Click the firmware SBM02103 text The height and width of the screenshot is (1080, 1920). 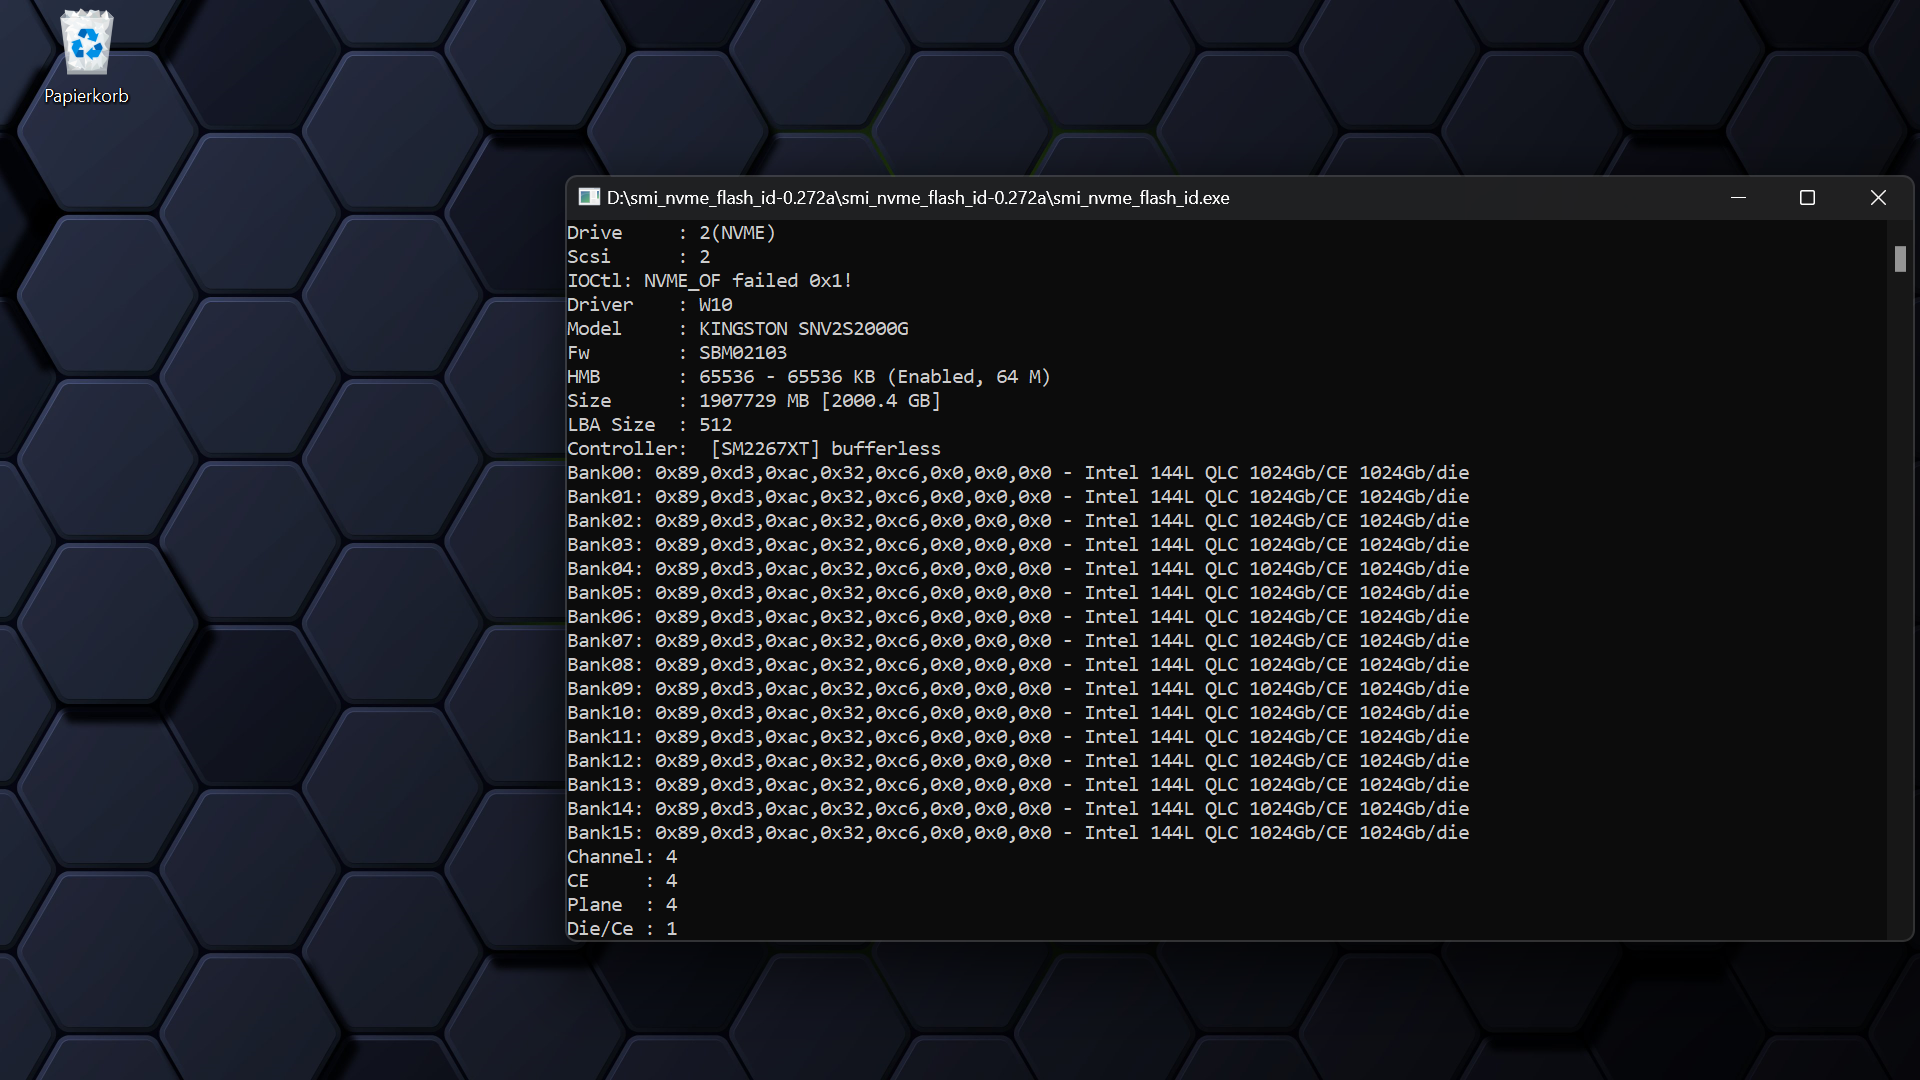coord(742,353)
